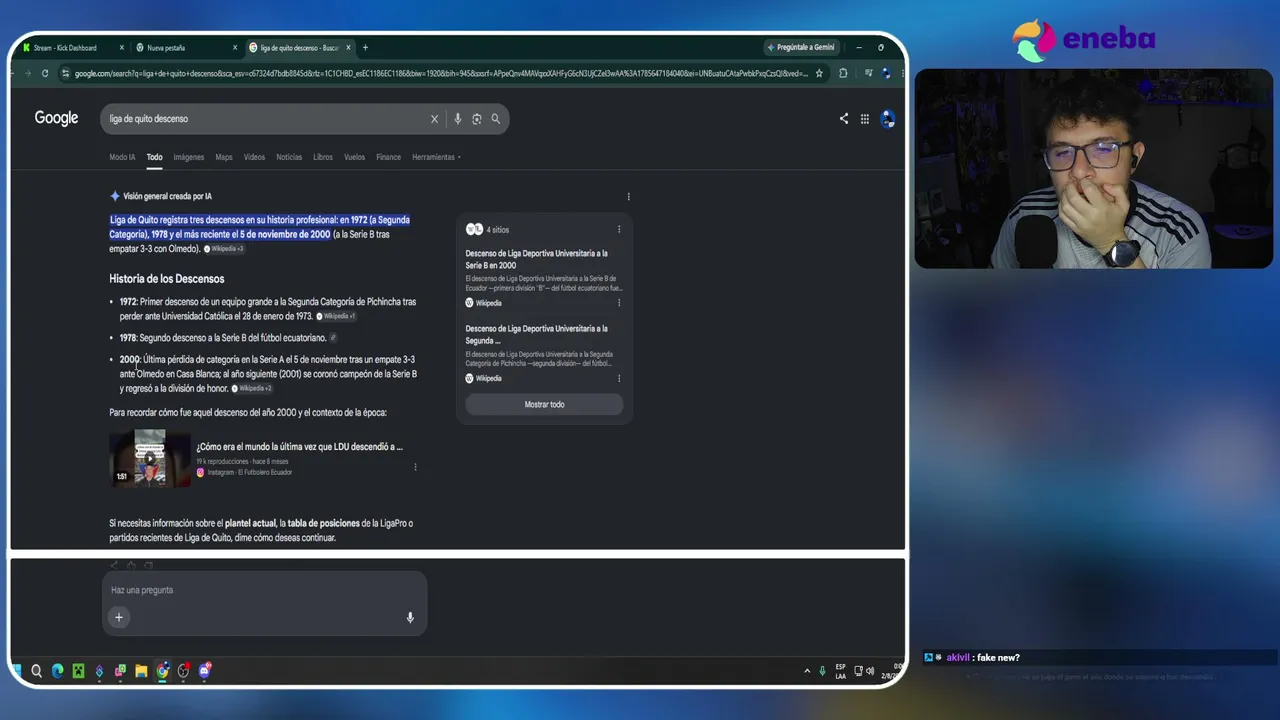Click the Mostrar todo button
This screenshot has width=1280, height=720.
(x=544, y=405)
